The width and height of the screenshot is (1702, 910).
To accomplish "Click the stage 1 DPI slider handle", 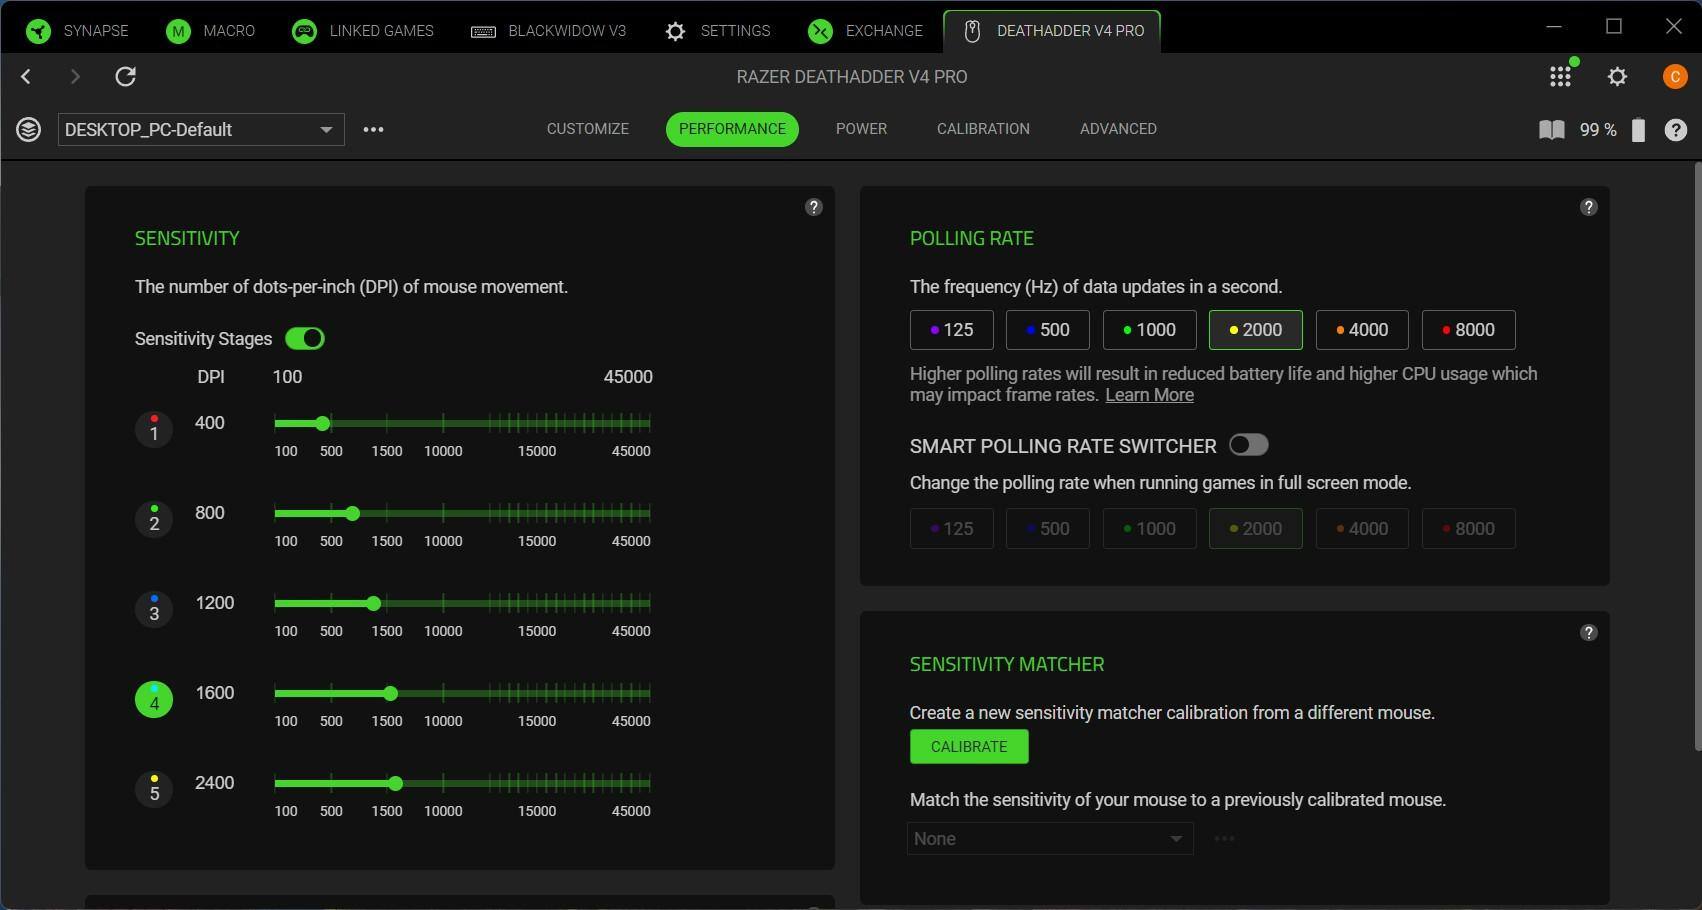I will tap(322, 424).
